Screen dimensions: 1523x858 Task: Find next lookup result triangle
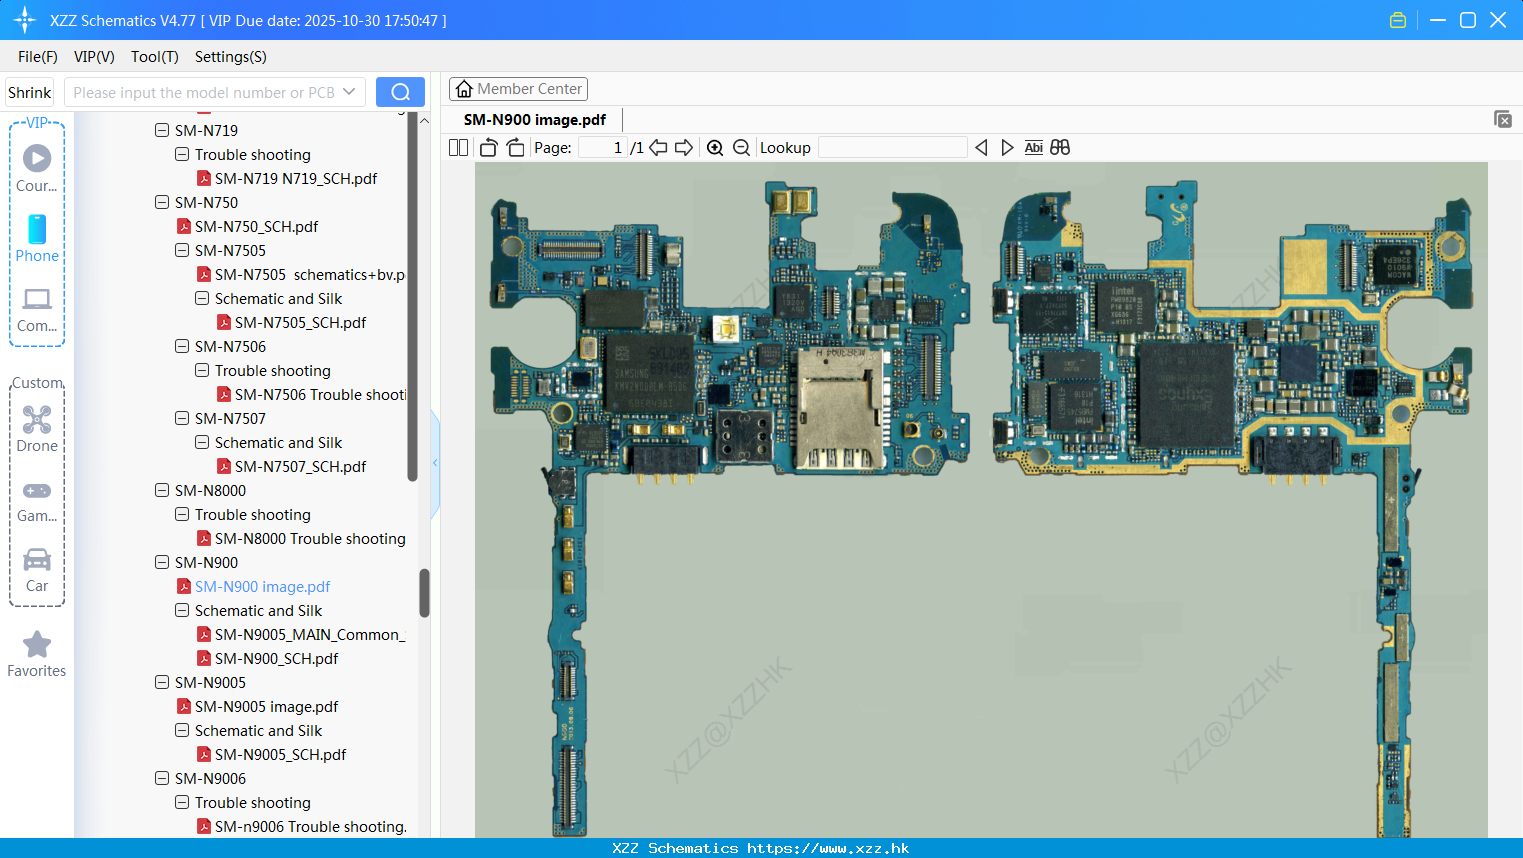coord(1007,147)
